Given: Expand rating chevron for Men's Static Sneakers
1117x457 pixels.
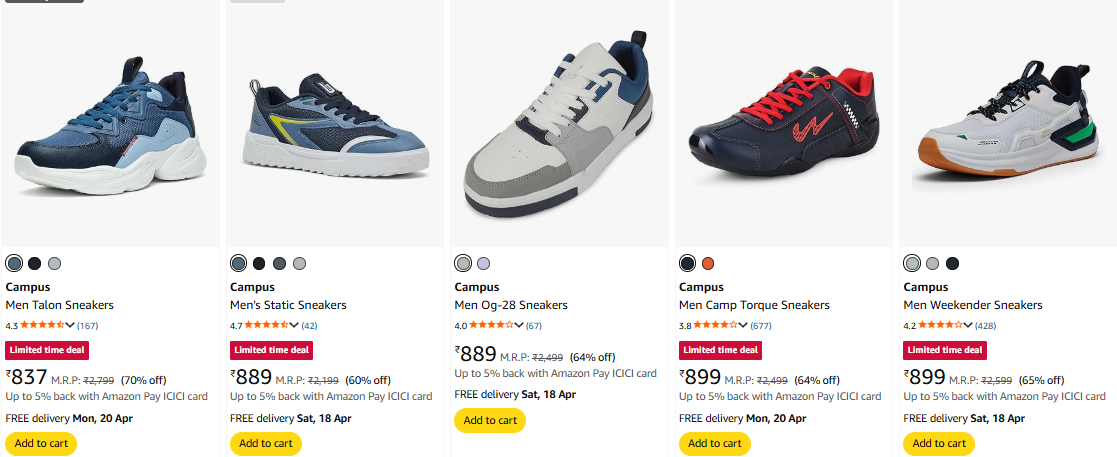Looking at the screenshot, I should pyautogui.click(x=294, y=325).
